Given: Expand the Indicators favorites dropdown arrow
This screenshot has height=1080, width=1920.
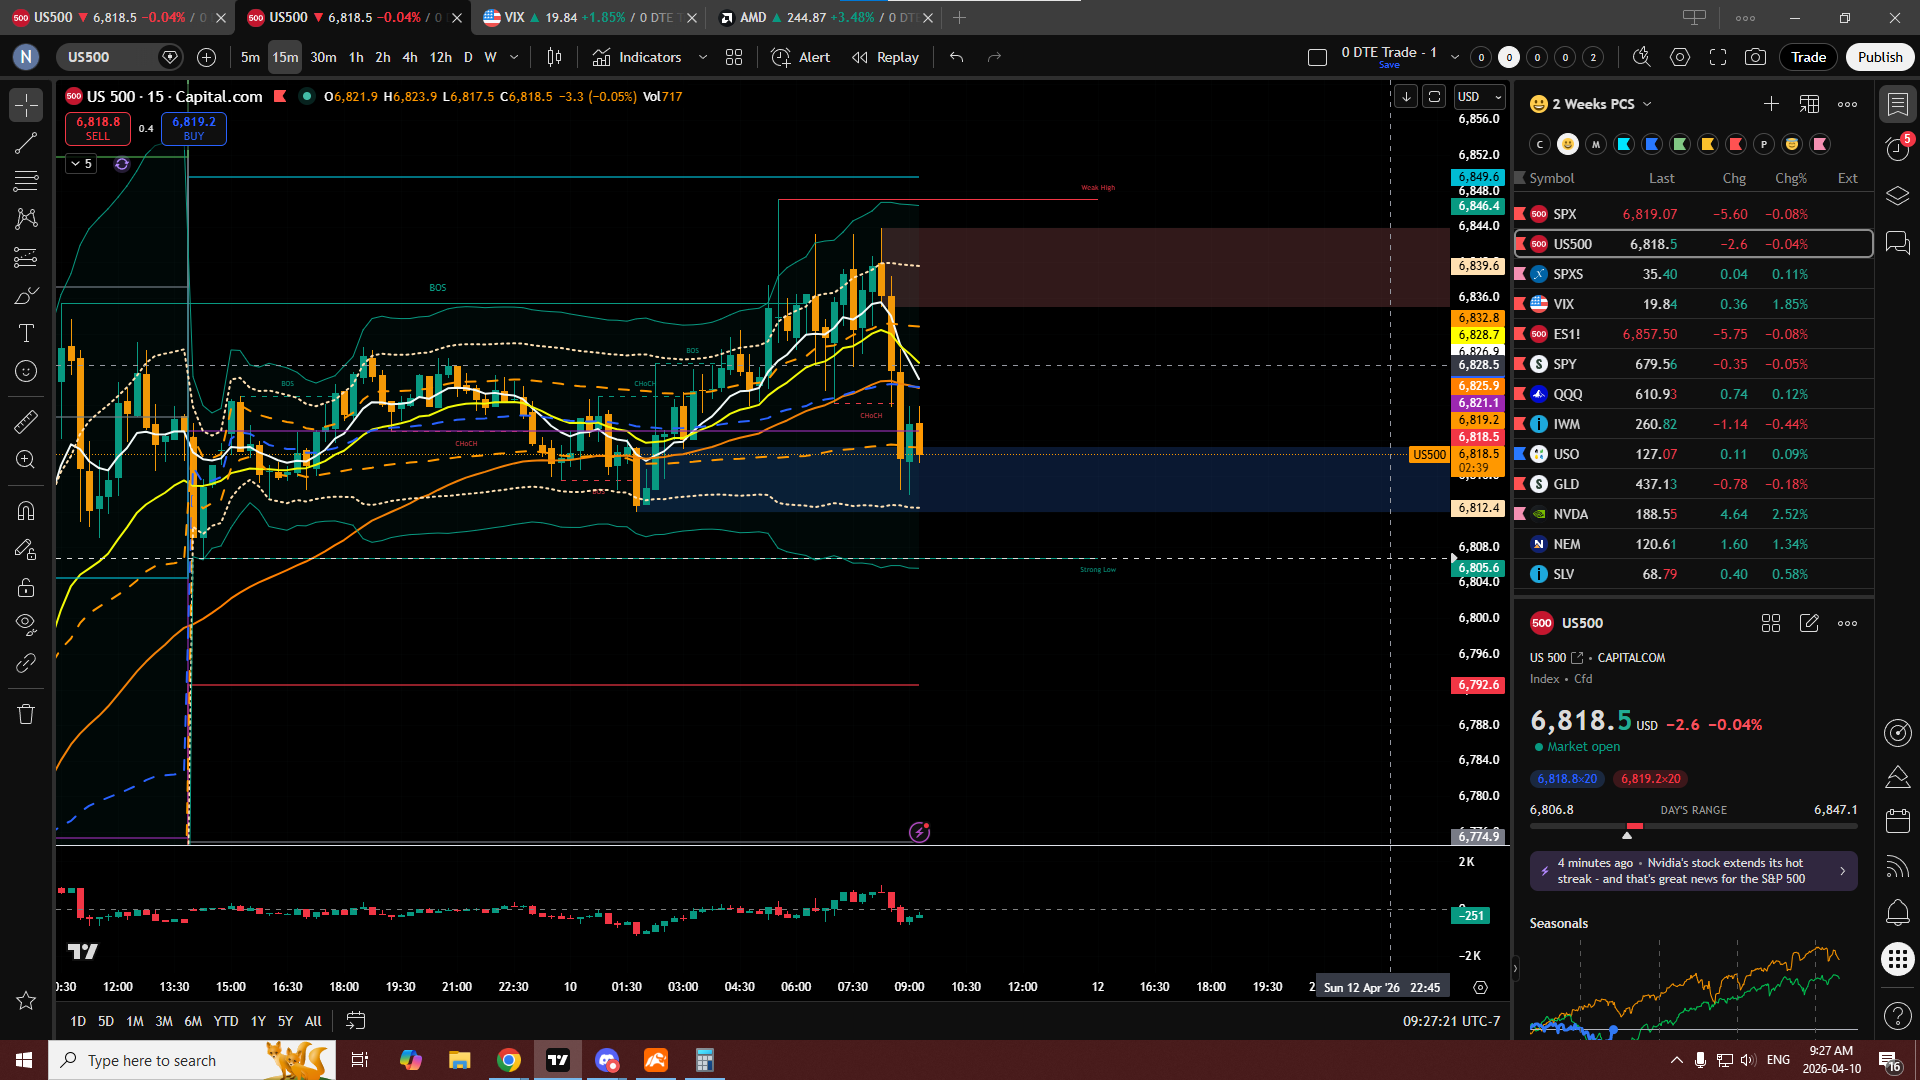Looking at the screenshot, I should (x=703, y=57).
